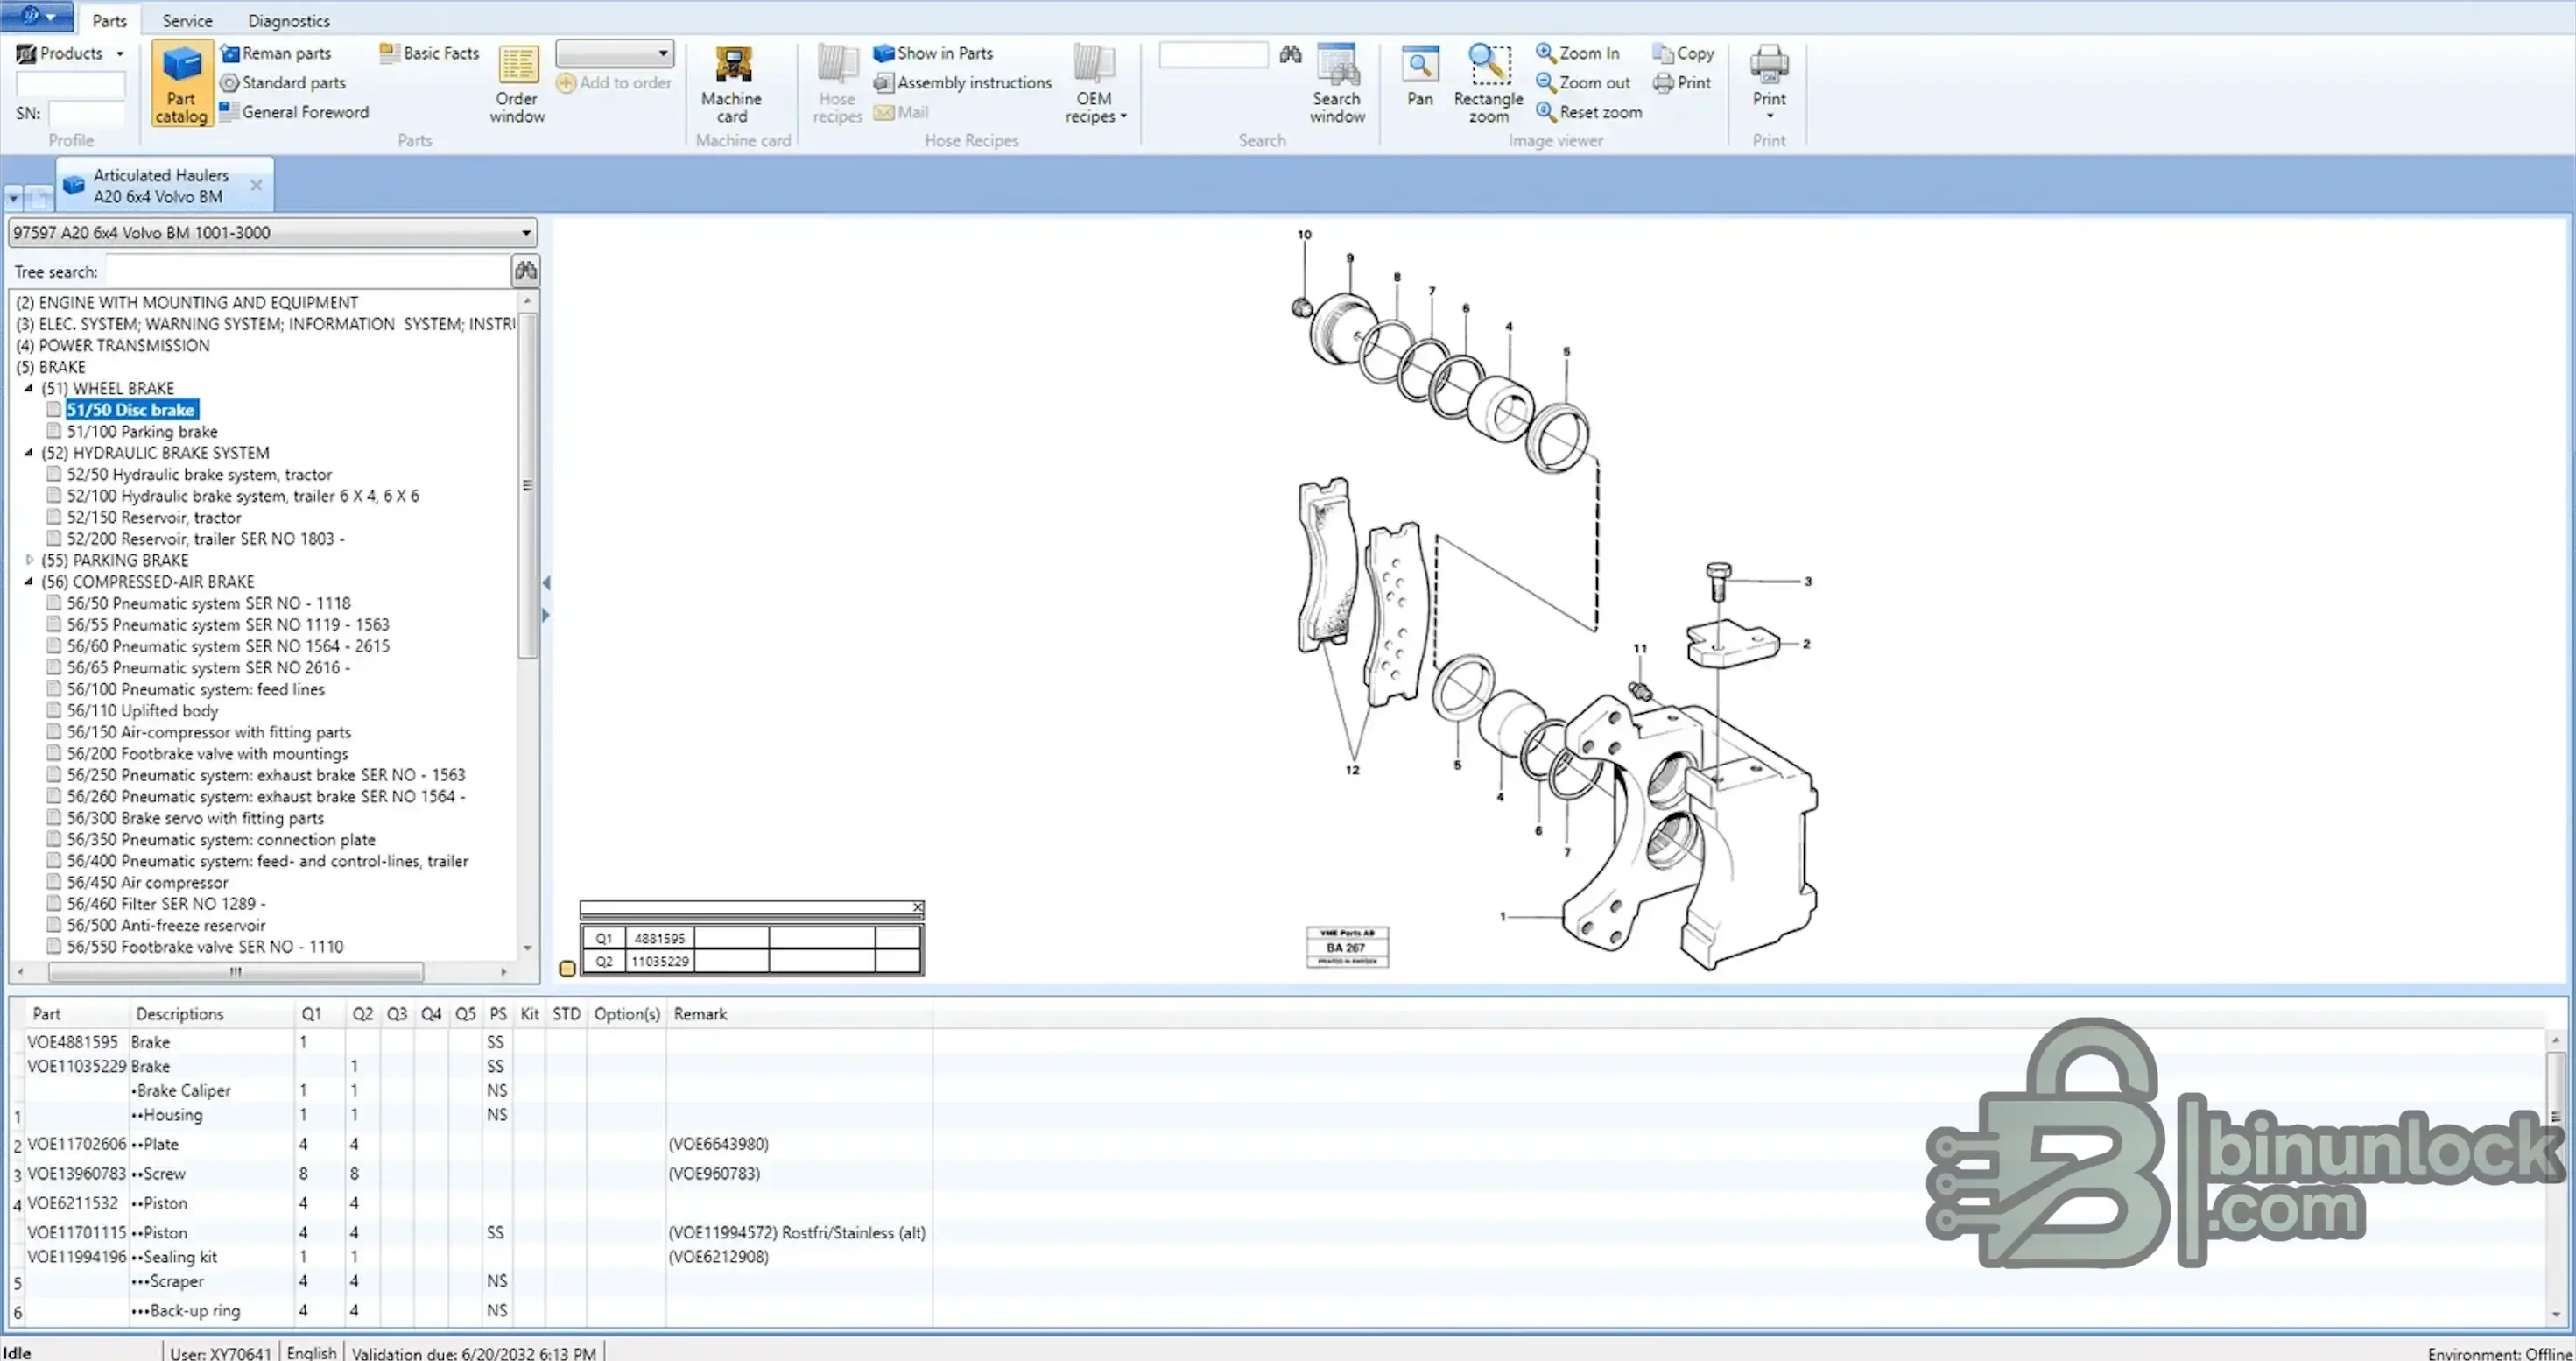Screen dimensions: 2576x1361
Task: Click the small Print icon in Image viewer
Action: pos(1664,83)
